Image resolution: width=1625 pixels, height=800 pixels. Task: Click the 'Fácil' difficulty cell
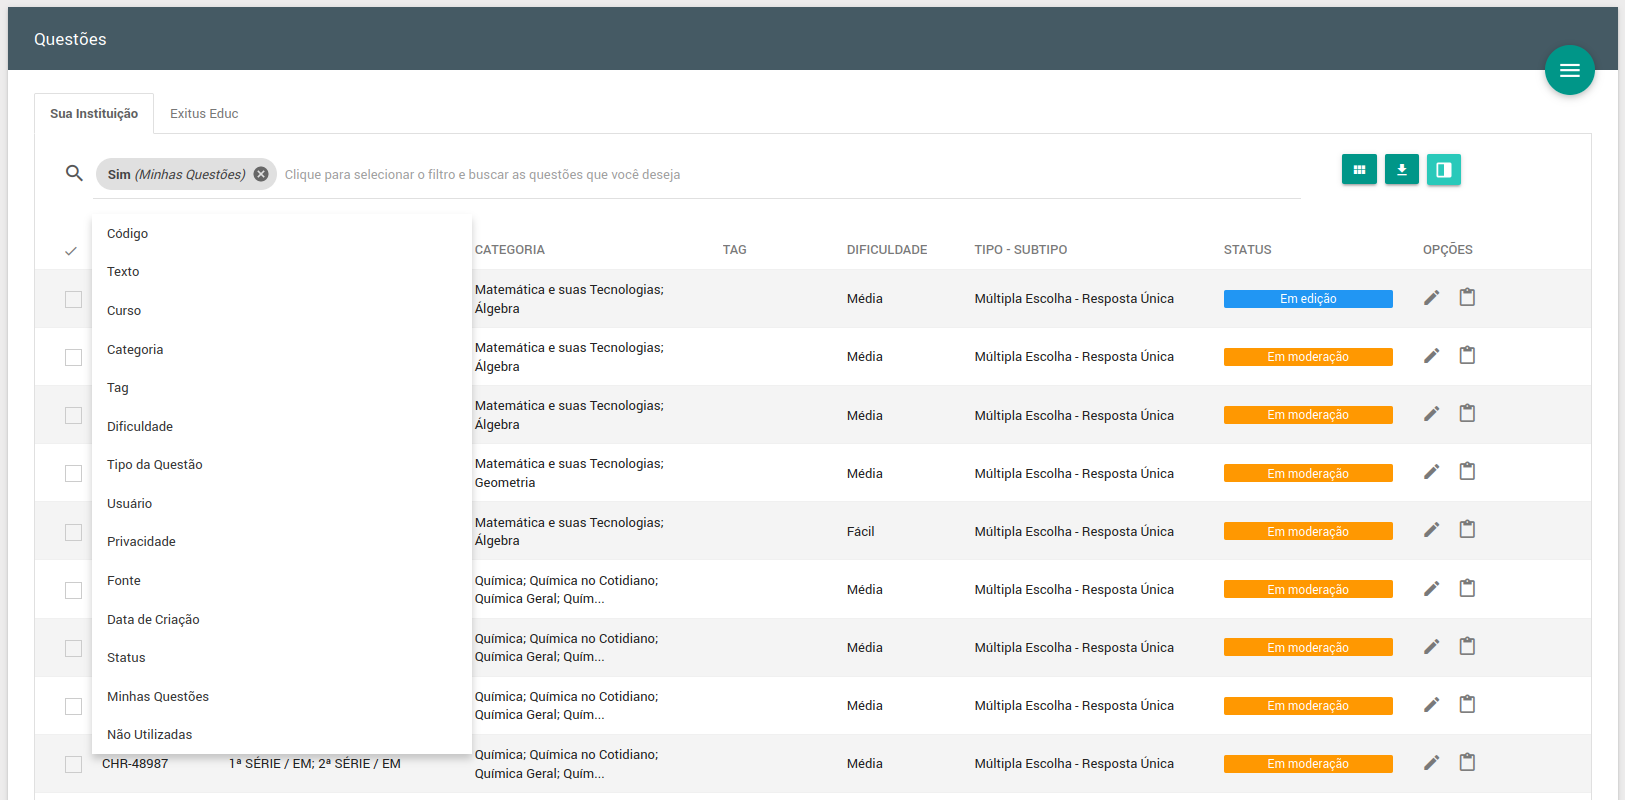pyautogui.click(x=861, y=532)
